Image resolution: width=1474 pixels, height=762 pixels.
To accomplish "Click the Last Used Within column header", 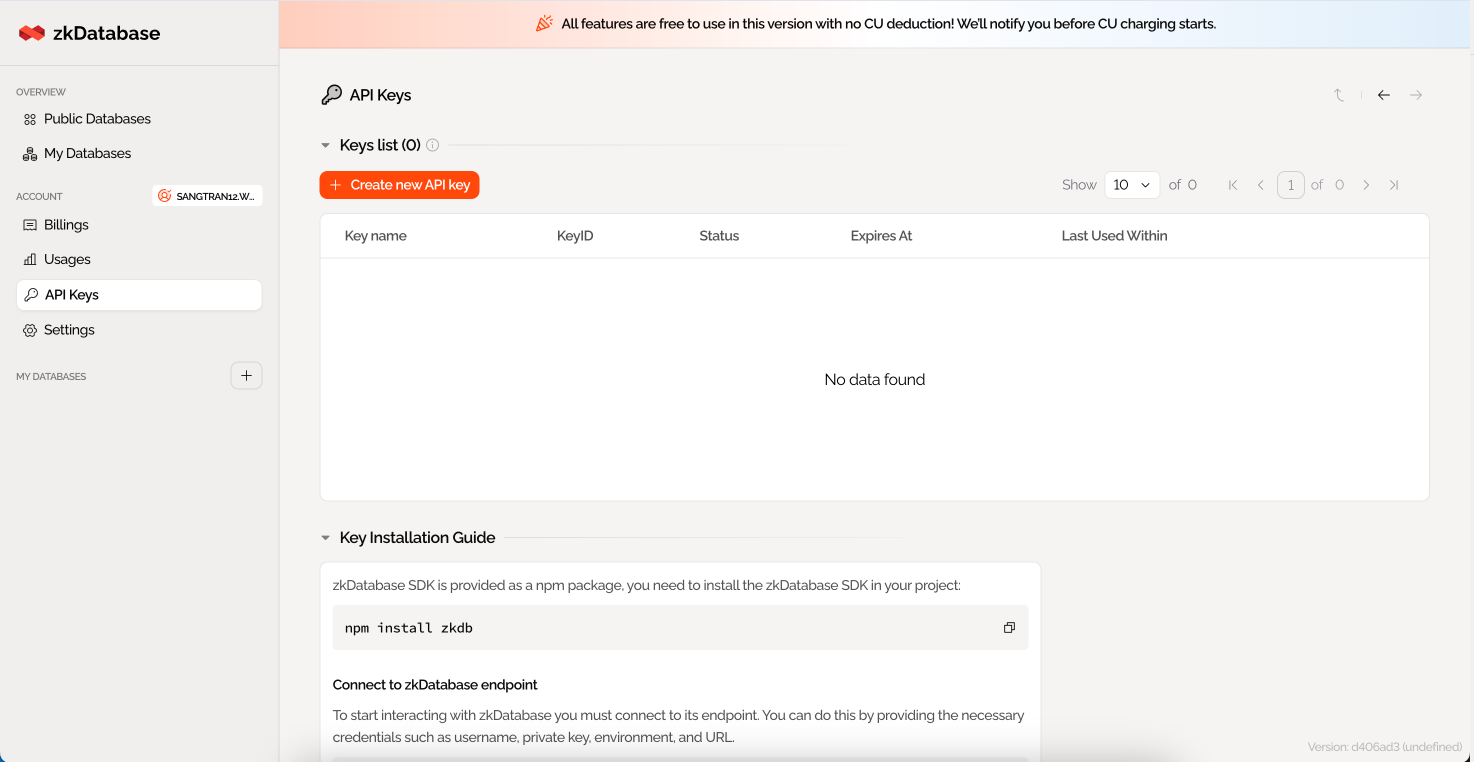I will pyautogui.click(x=1114, y=236).
